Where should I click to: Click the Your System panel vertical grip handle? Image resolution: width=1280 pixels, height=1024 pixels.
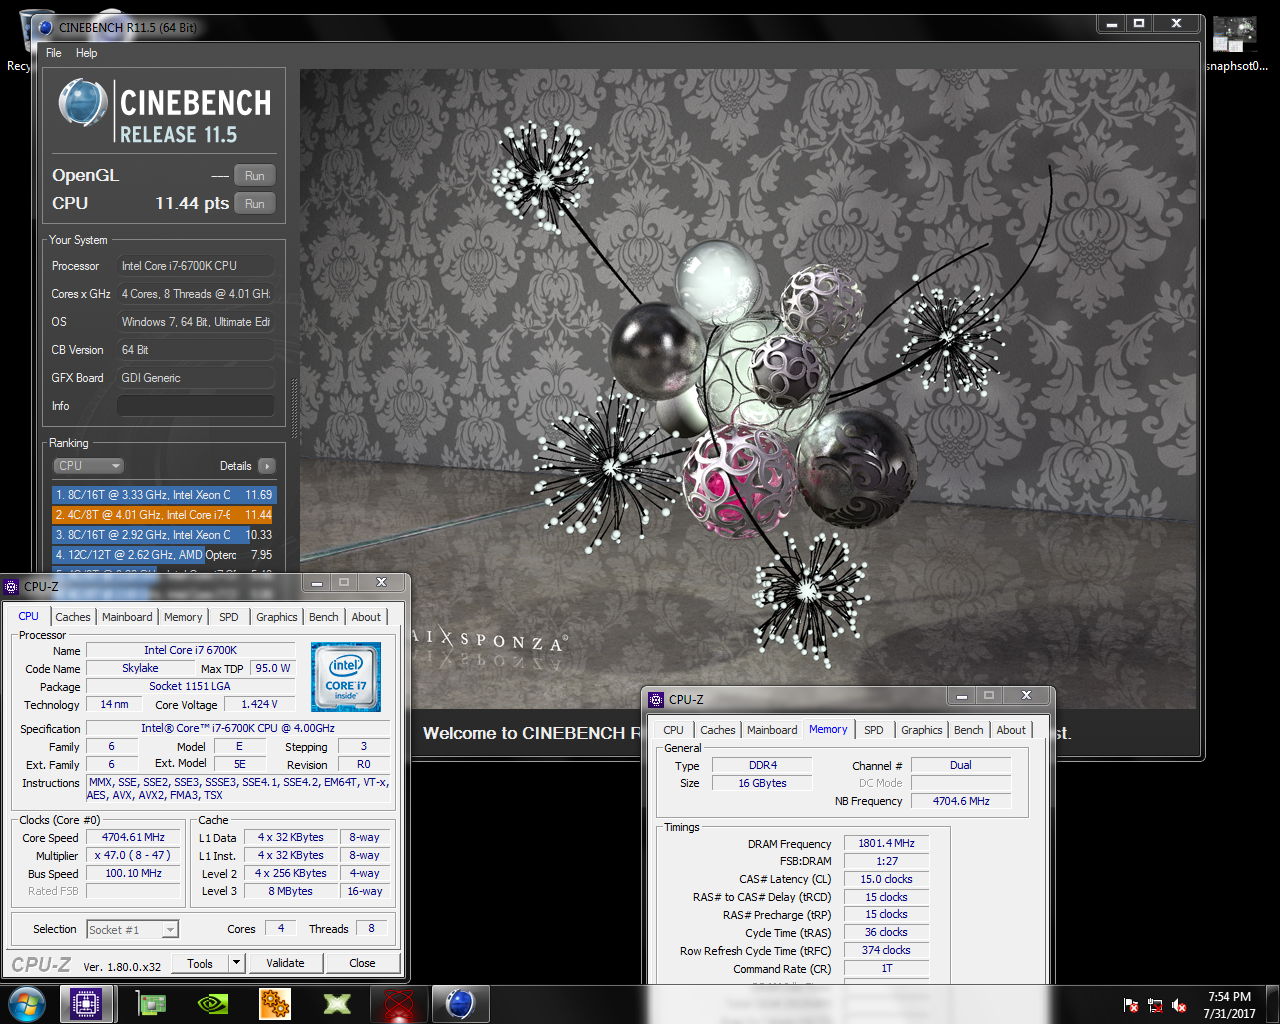(x=294, y=409)
